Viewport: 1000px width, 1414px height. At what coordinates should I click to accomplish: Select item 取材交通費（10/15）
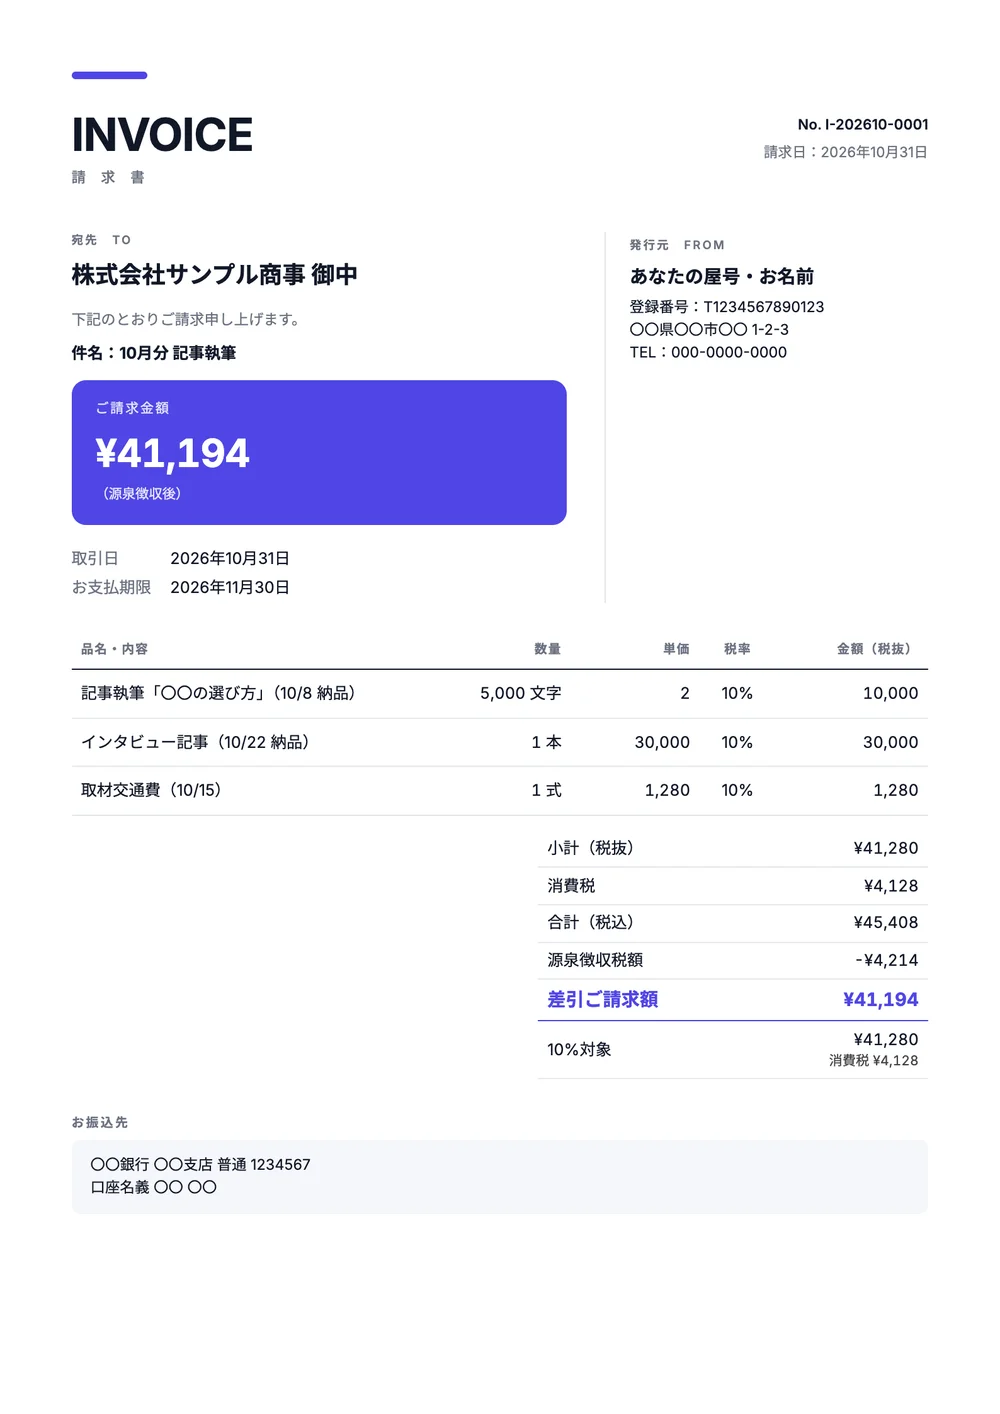[154, 790]
